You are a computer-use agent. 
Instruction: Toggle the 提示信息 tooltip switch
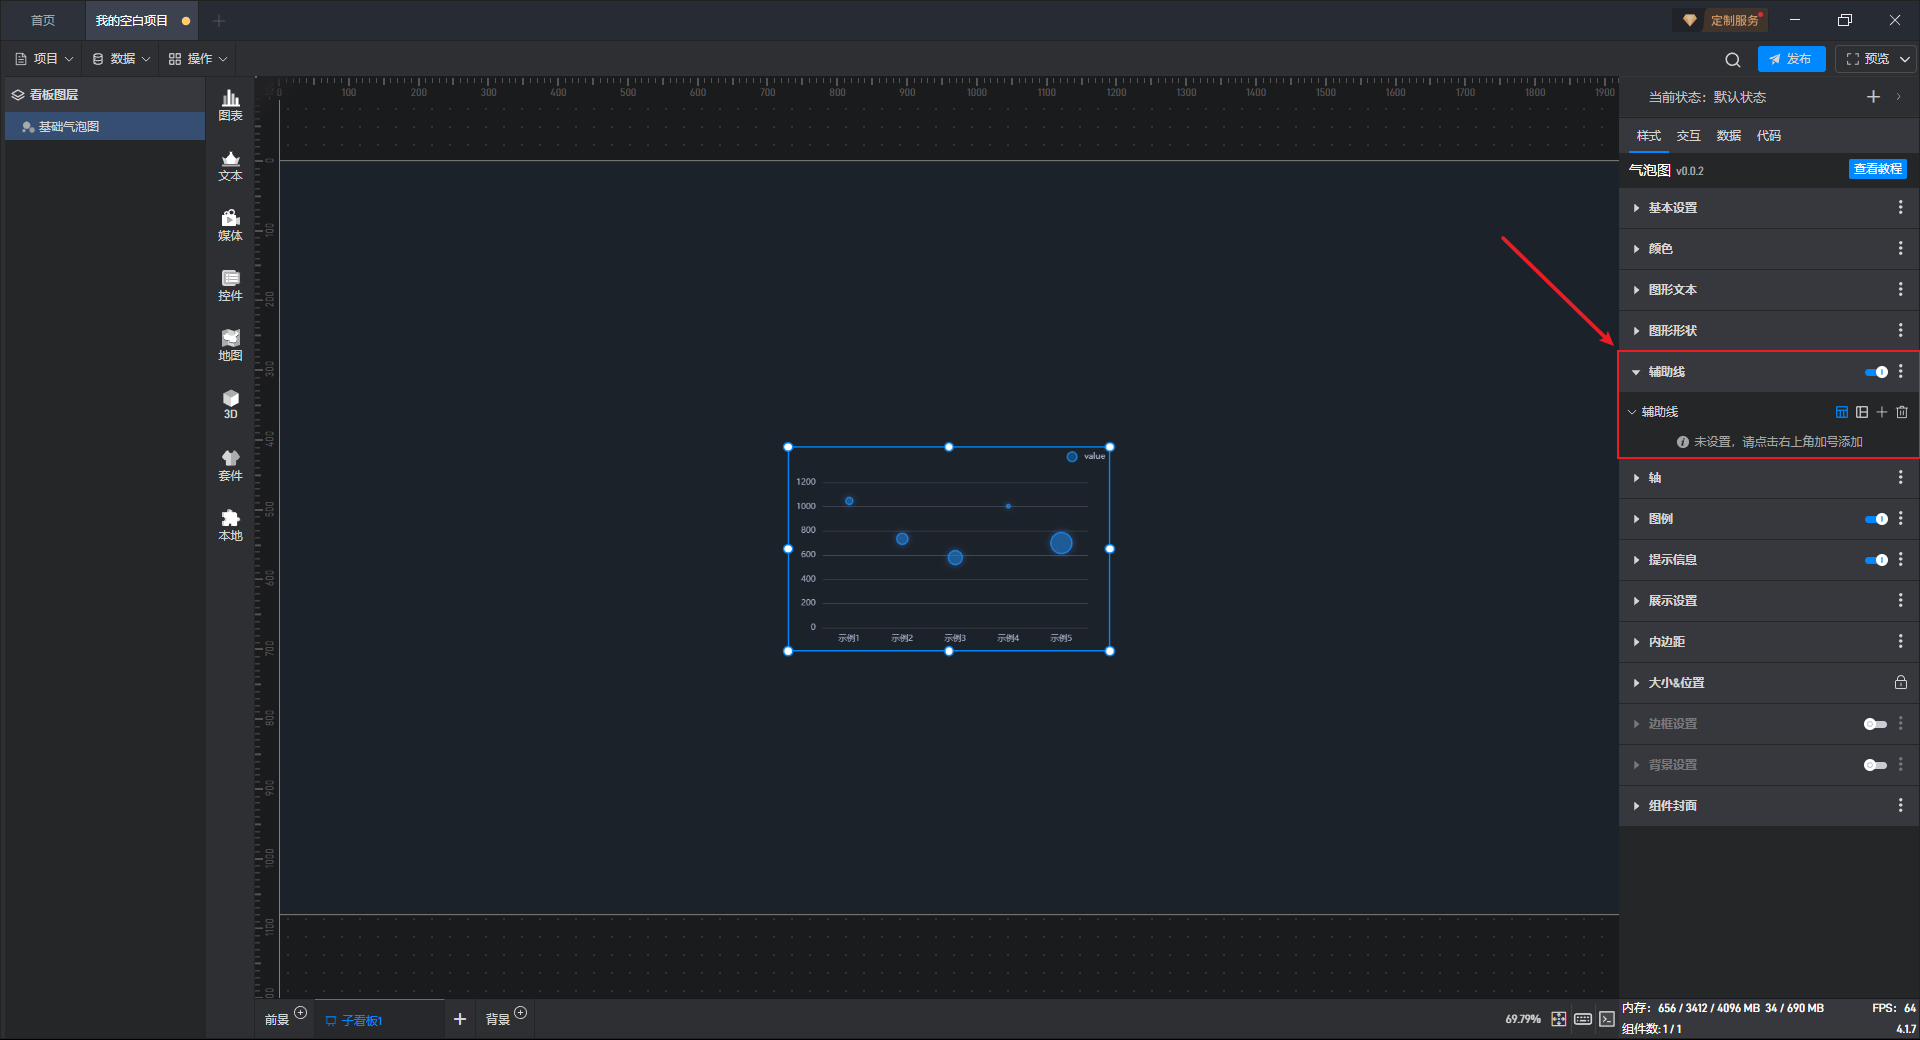[1876, 560]
